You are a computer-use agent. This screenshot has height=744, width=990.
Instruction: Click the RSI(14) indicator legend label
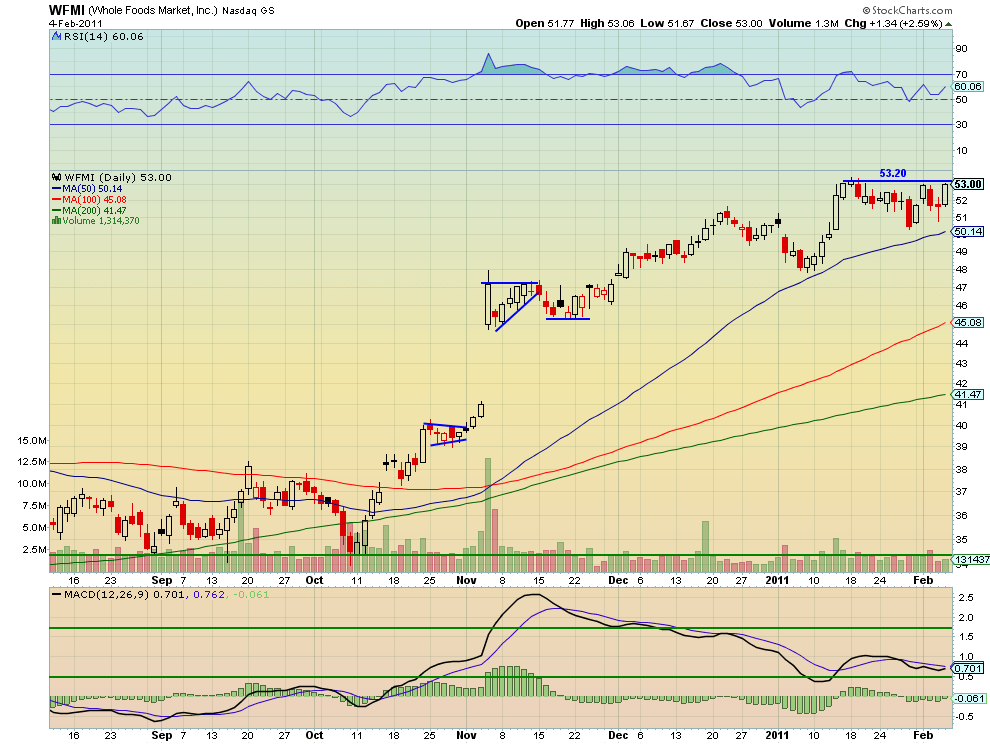tap(104, 37)
